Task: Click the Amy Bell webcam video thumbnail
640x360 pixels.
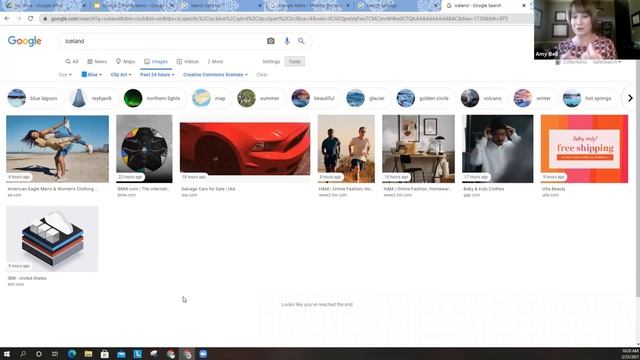Action: click(x=587, y=30)
